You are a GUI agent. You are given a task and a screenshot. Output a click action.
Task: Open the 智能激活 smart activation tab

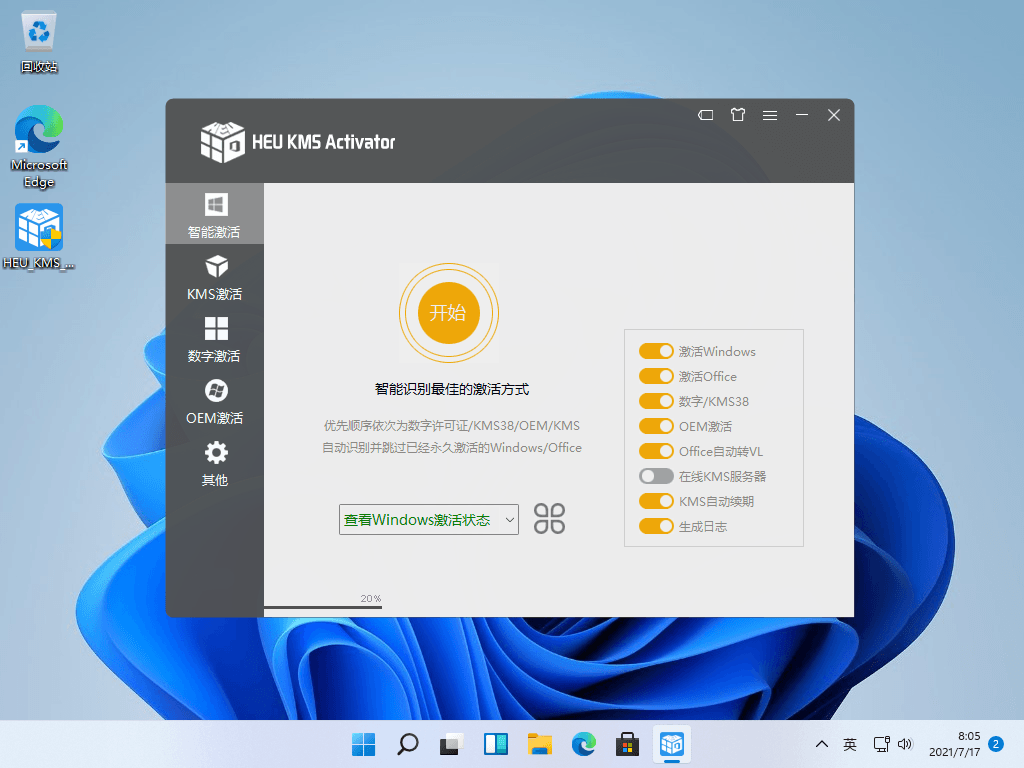pyautogui.click(x=214, y=214)
